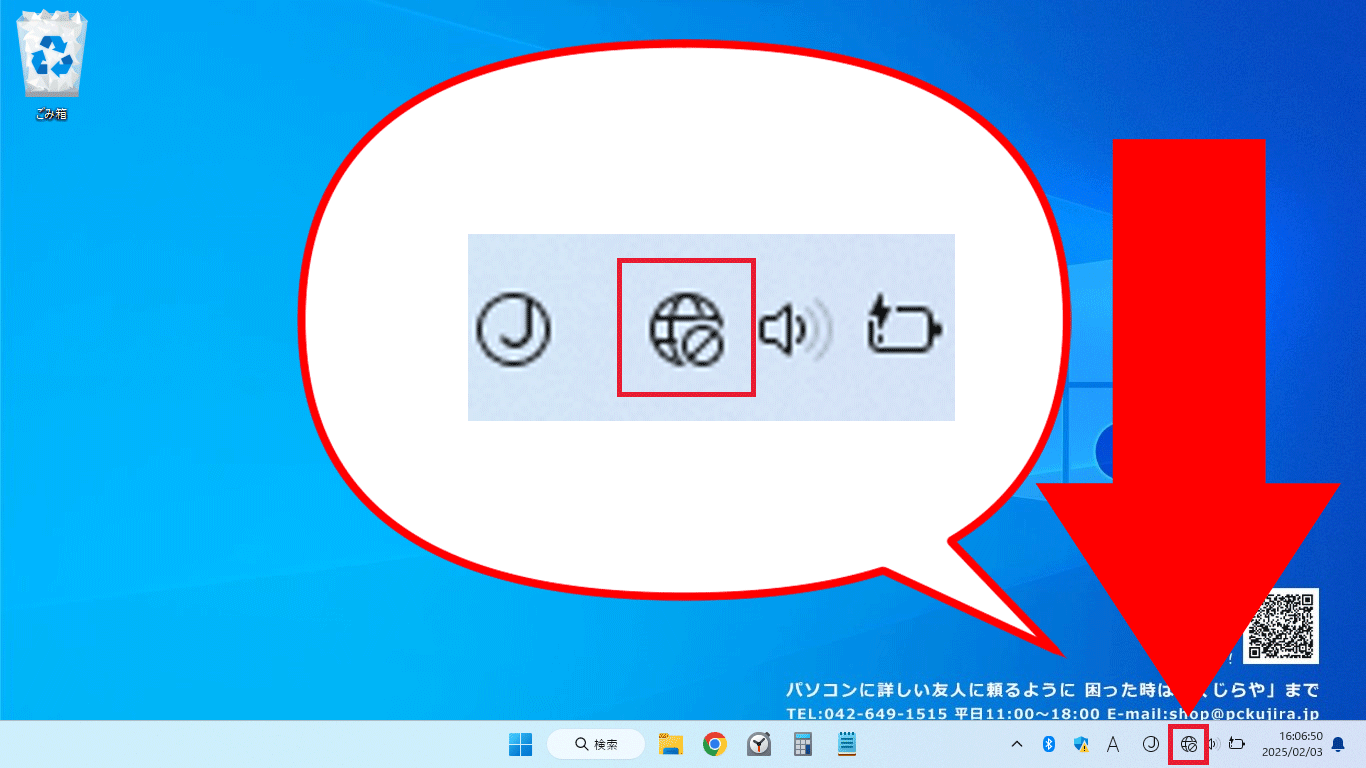Viewport: 1366px width, 768px height.
Task: Click the battery status tray icon
Action: coord(1237,744)
